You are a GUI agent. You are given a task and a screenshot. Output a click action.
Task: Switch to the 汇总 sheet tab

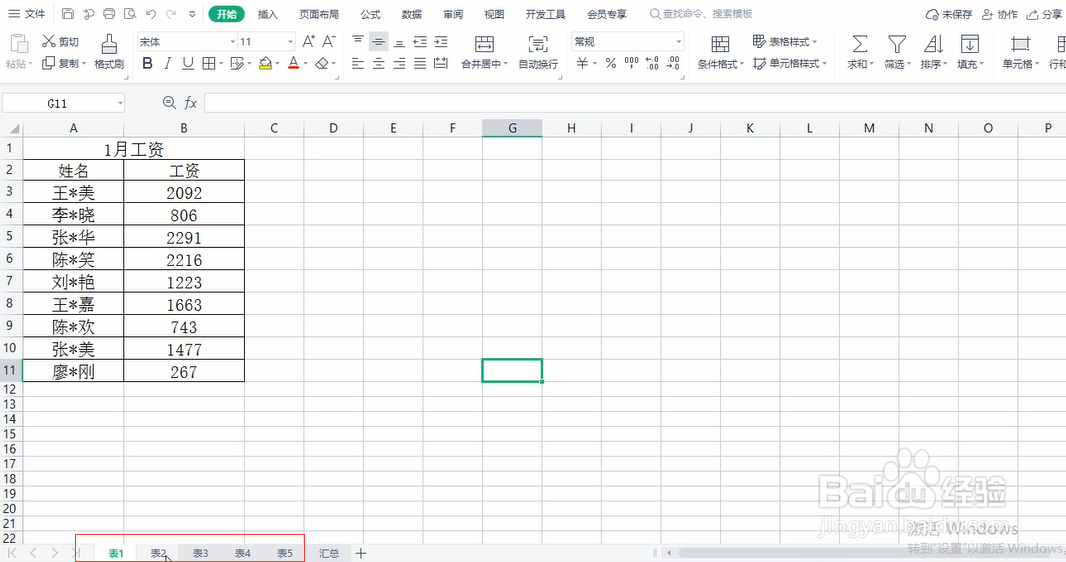pyautogui.click(x=329, y=553)
